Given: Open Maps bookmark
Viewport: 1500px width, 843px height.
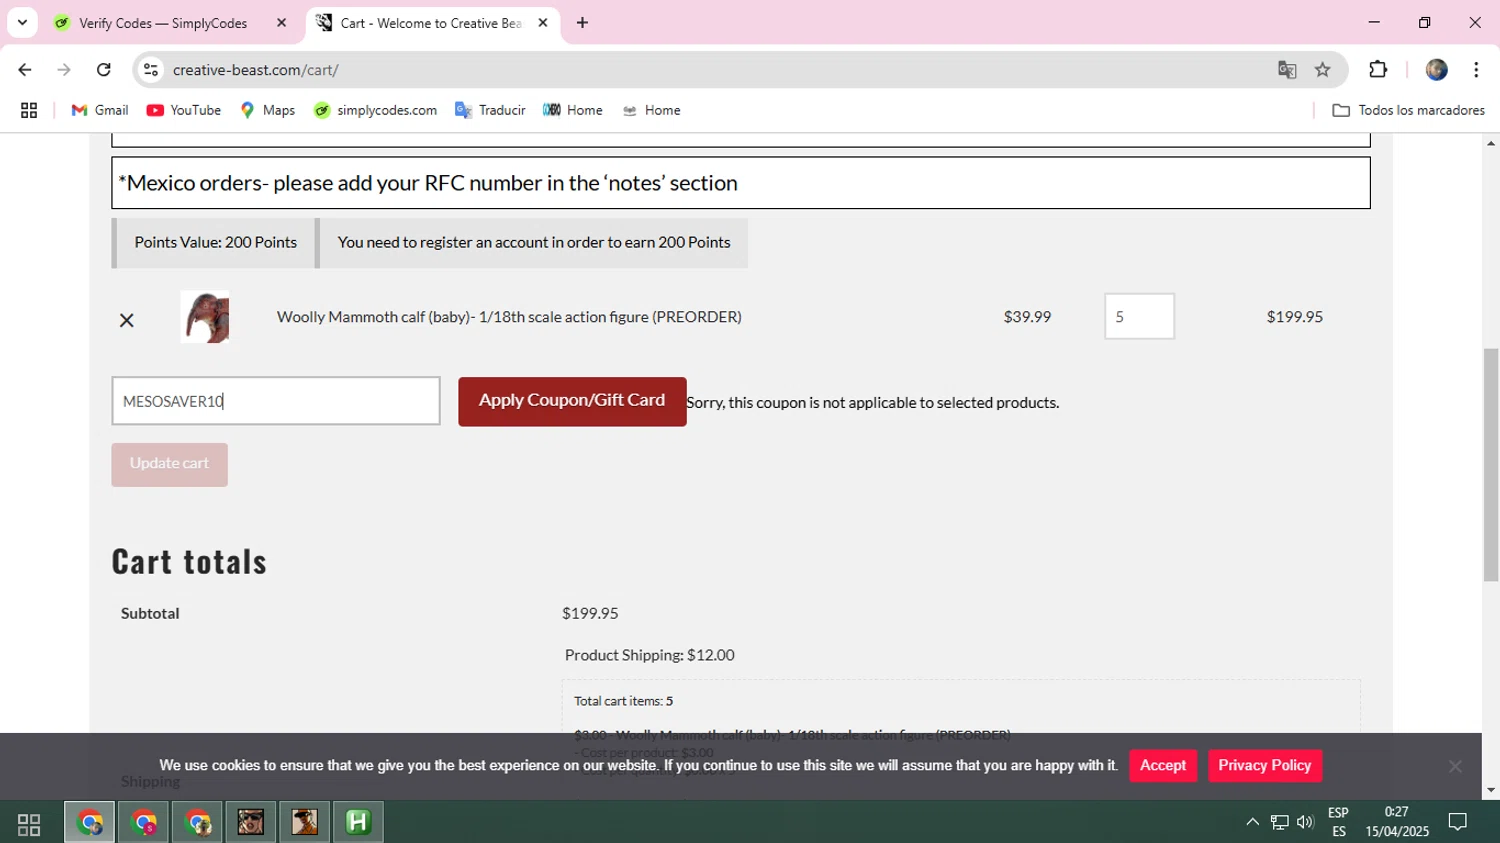Looking at the screenshot, I should click(268, 110).
